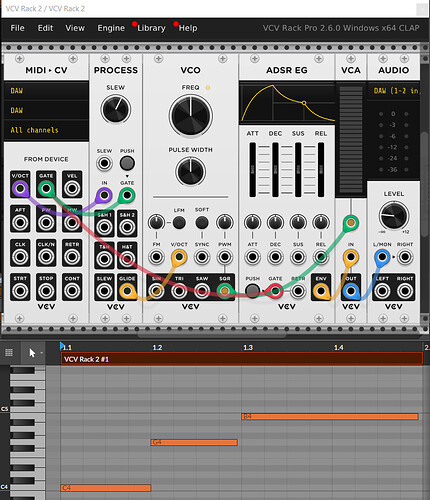Toggle the LFM button on VCO
Screen dimensions: 430x500
coord(179,222)
